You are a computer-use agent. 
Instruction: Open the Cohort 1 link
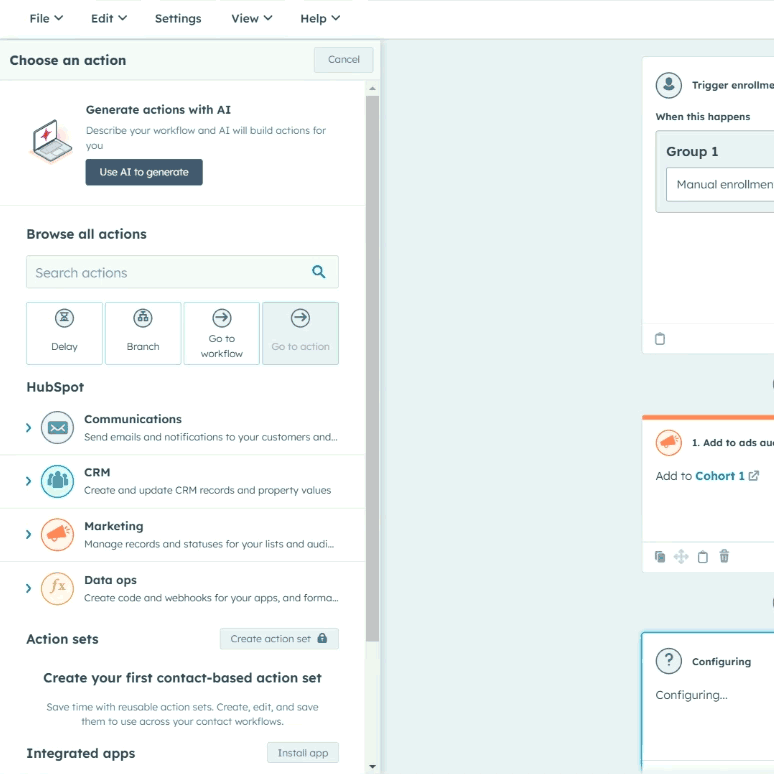(x=720, y=476)
